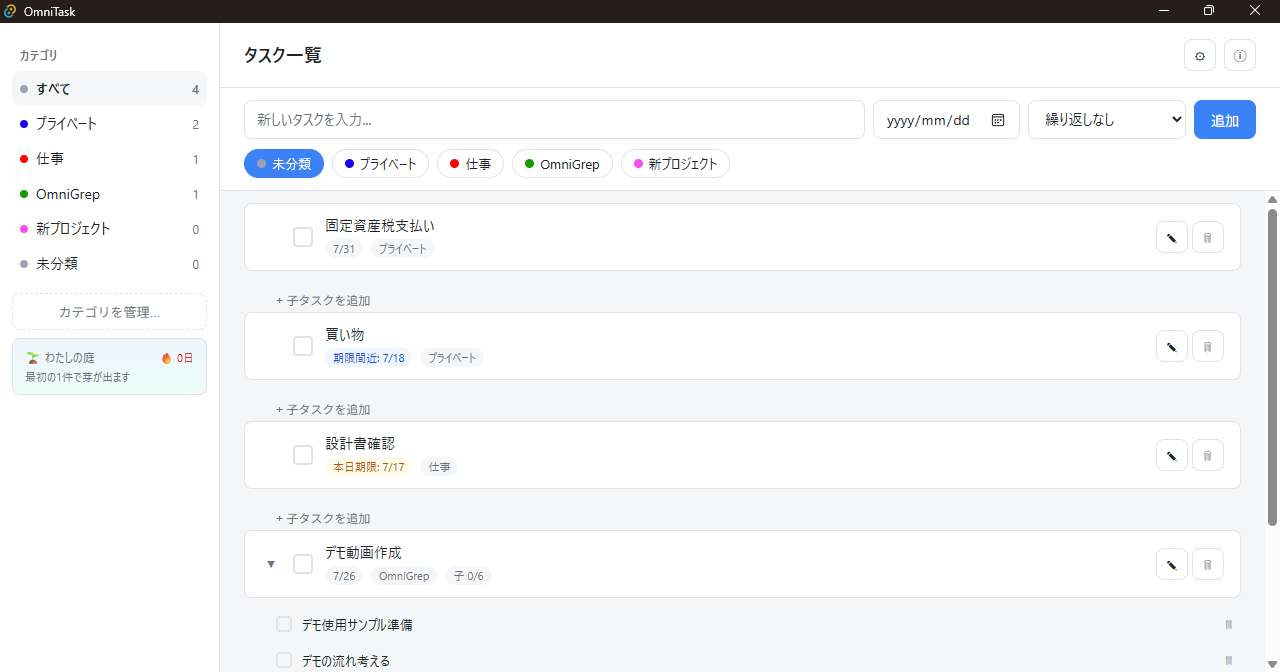
Task: Click the 期限間近: 7/18 badge
Action: coord(369,357)
